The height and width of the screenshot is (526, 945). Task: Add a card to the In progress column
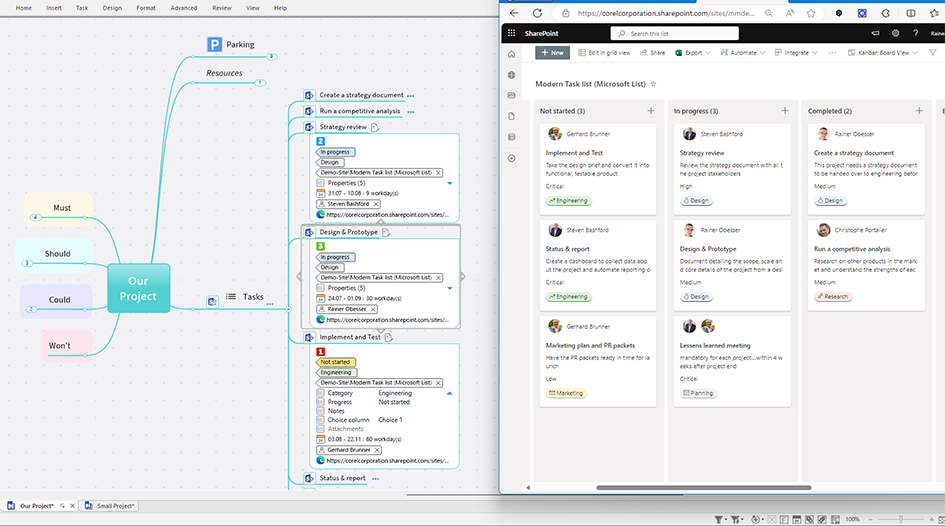tap(785, 111)
